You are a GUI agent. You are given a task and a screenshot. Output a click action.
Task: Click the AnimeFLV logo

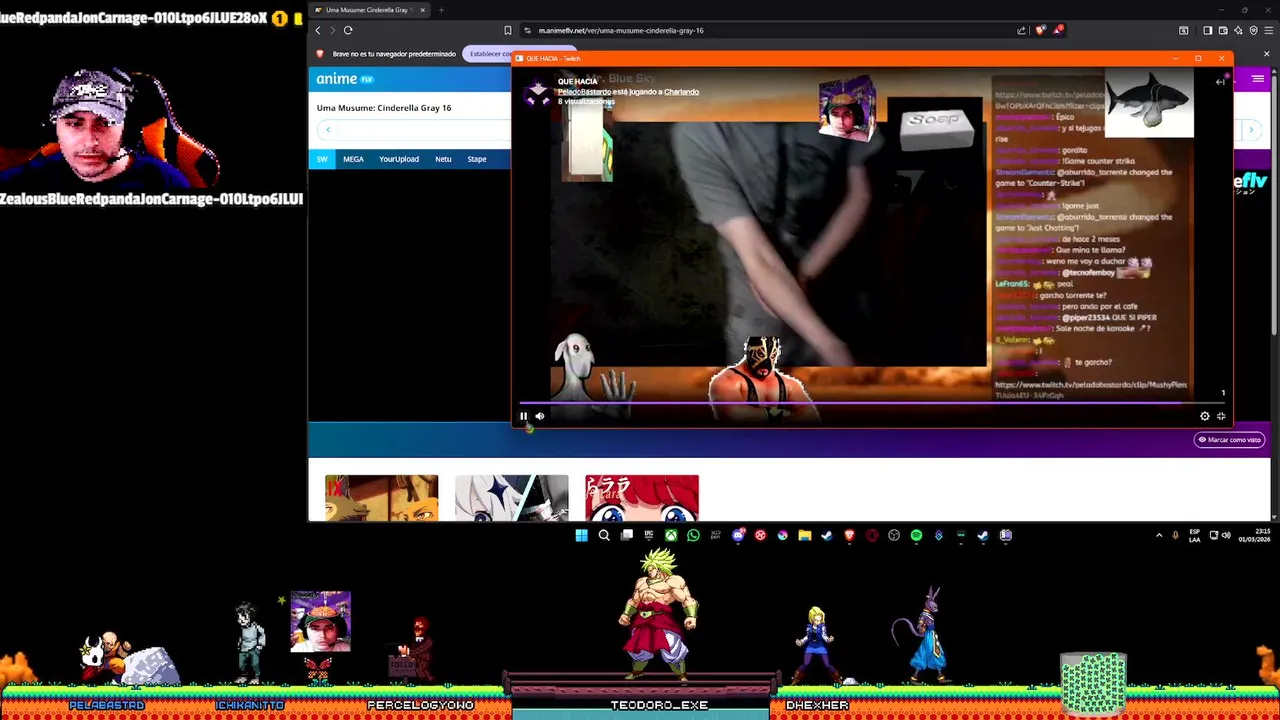tap(344, 79)
